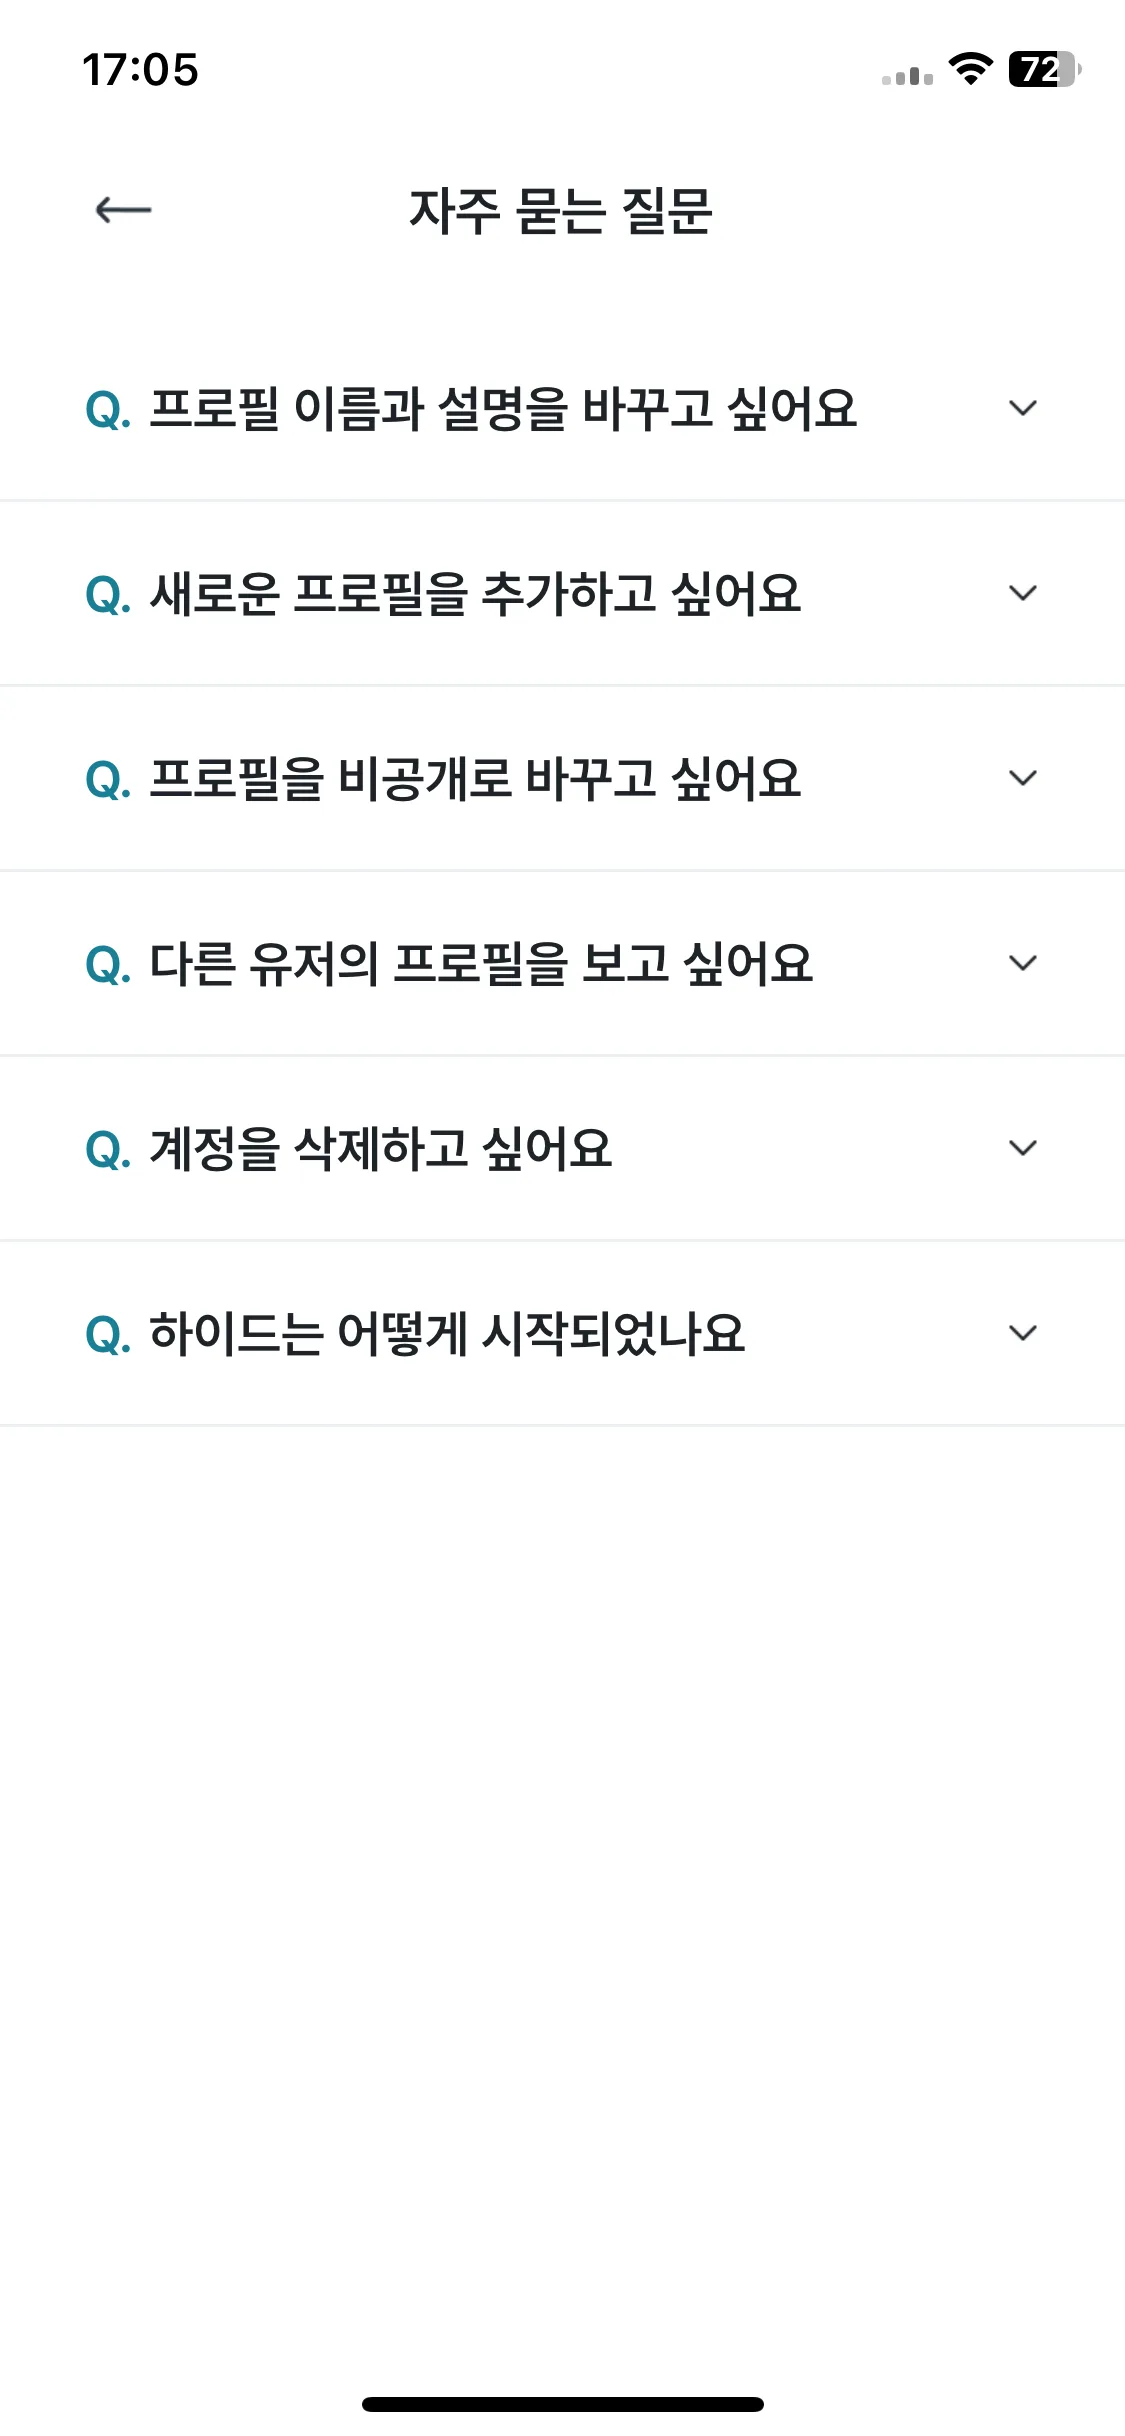Expand chevron for 새로운 프로필을 추가하고 싶어요
This screenshot has height=2436, width=1125.
tap(1022, 593)
